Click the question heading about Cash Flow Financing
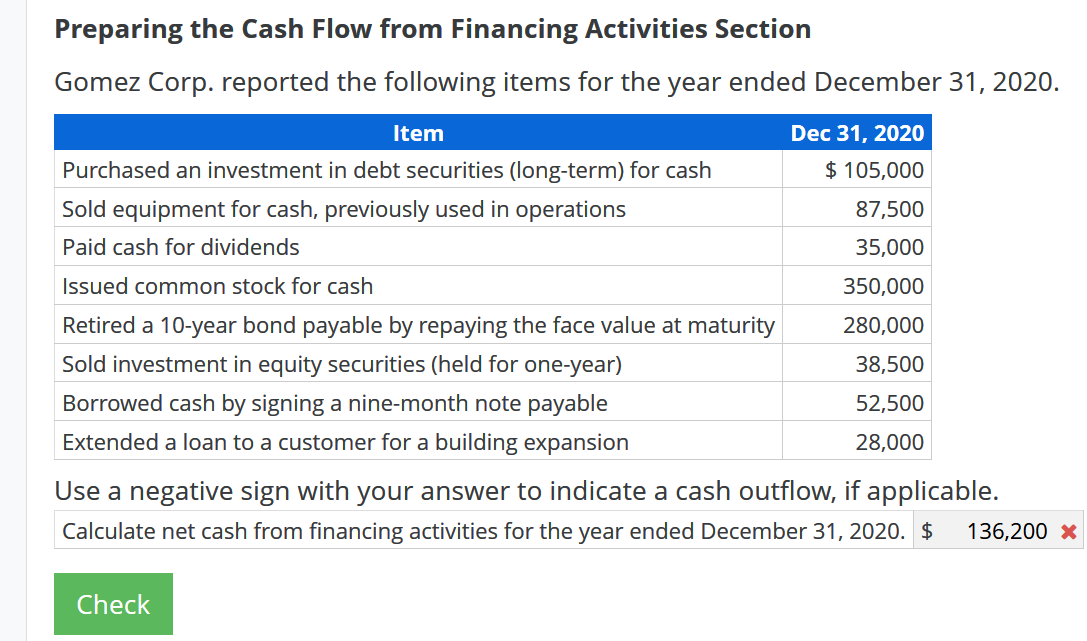1087x641 pixels. 433,29
